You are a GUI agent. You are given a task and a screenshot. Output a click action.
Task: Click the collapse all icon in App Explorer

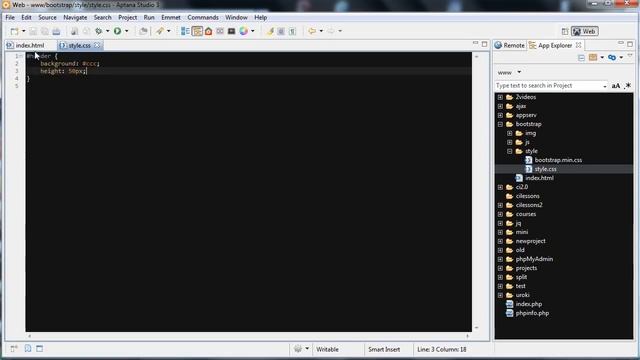[582, 58]
